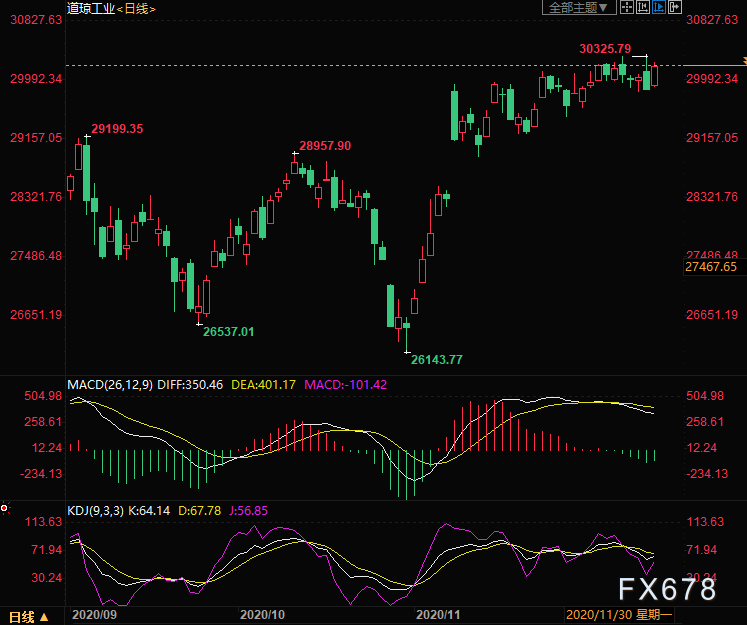The image size is (747, 625).
Task: Click the small red circle marker at left edge
Action: pyautogui.click(x=5, y=509)
